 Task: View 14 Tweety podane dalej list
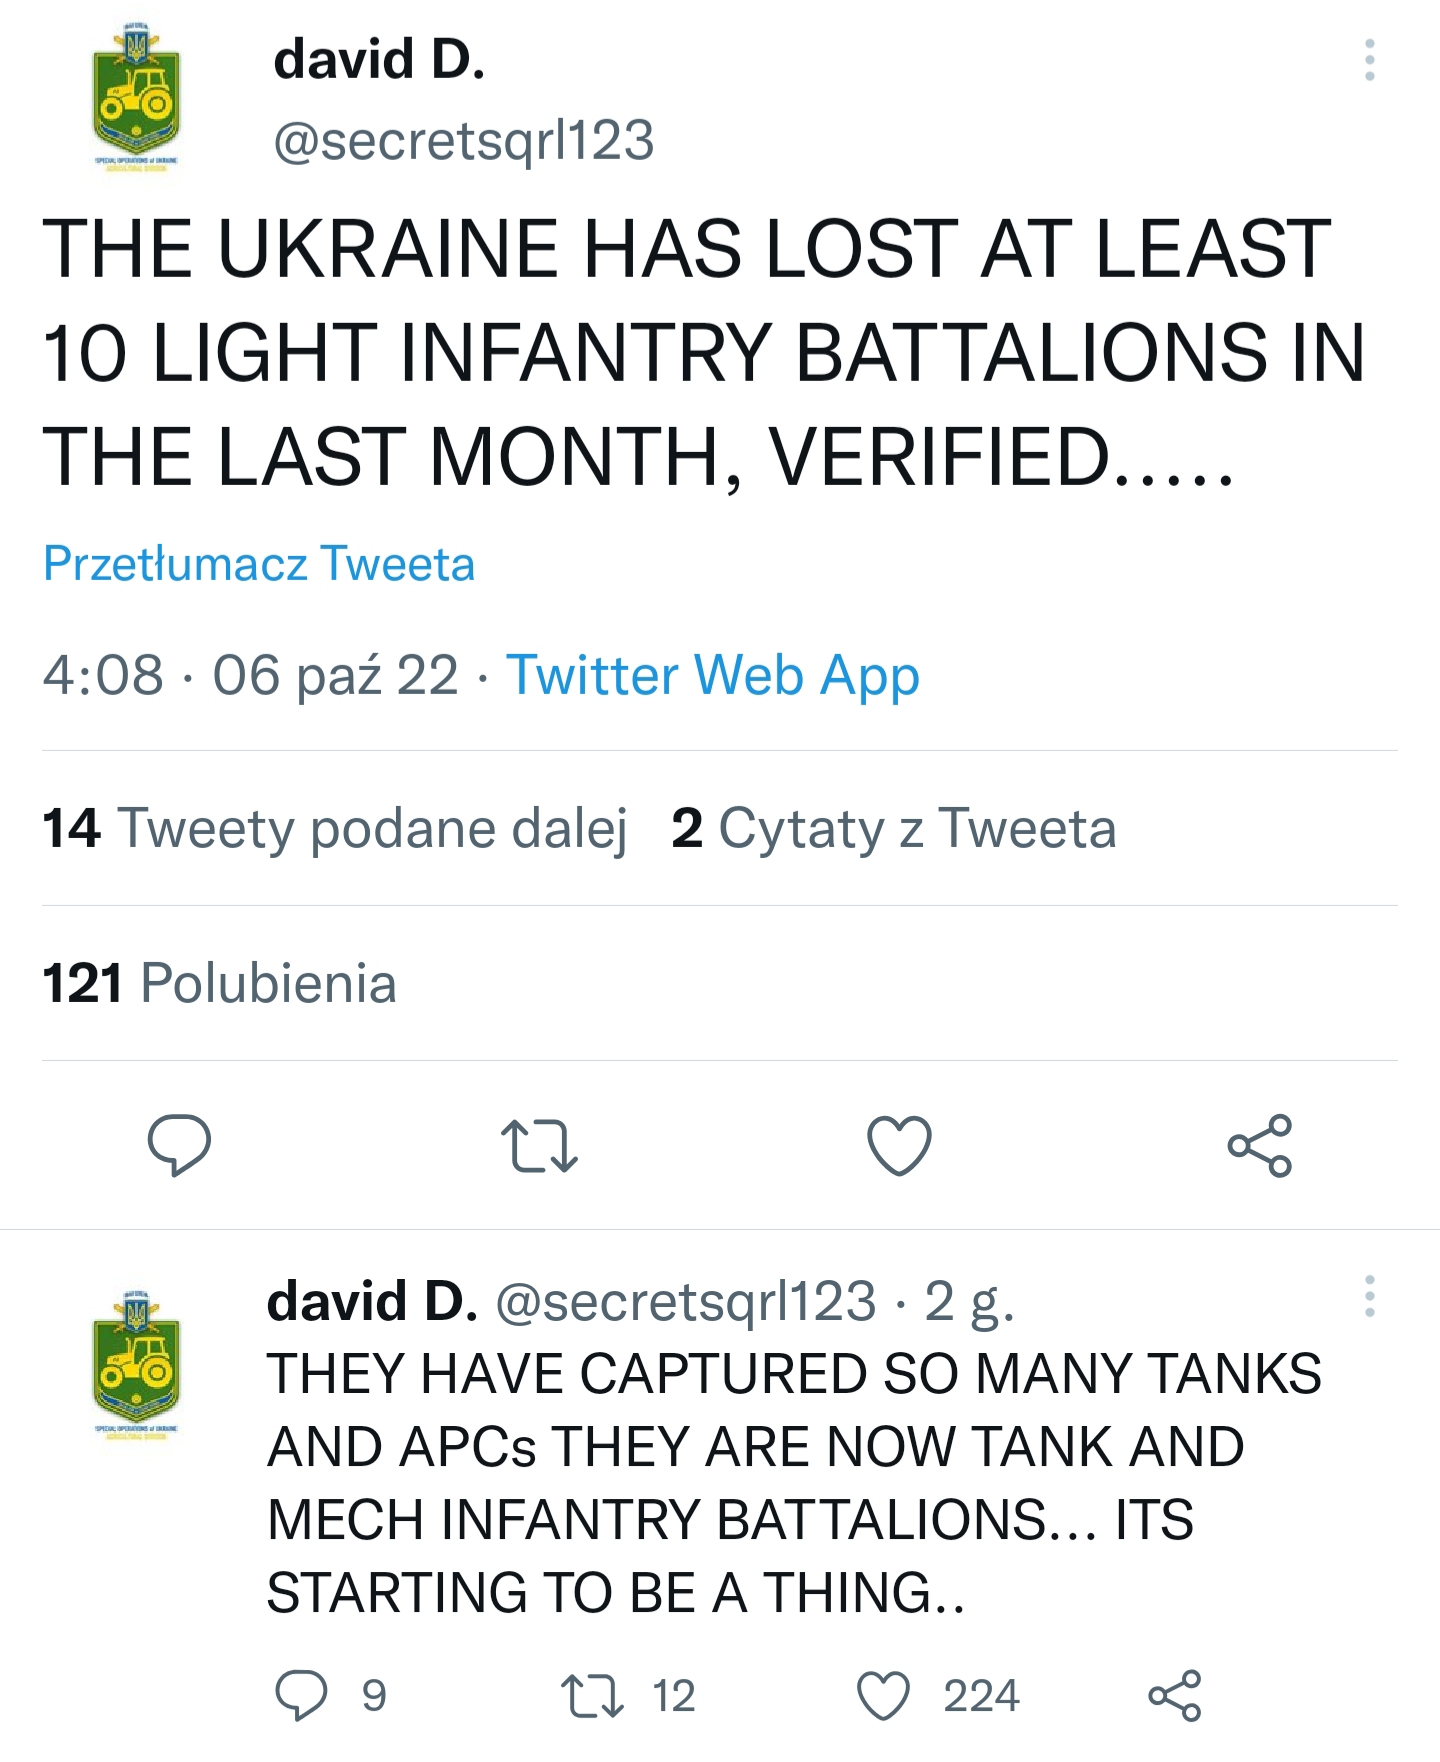335,828
